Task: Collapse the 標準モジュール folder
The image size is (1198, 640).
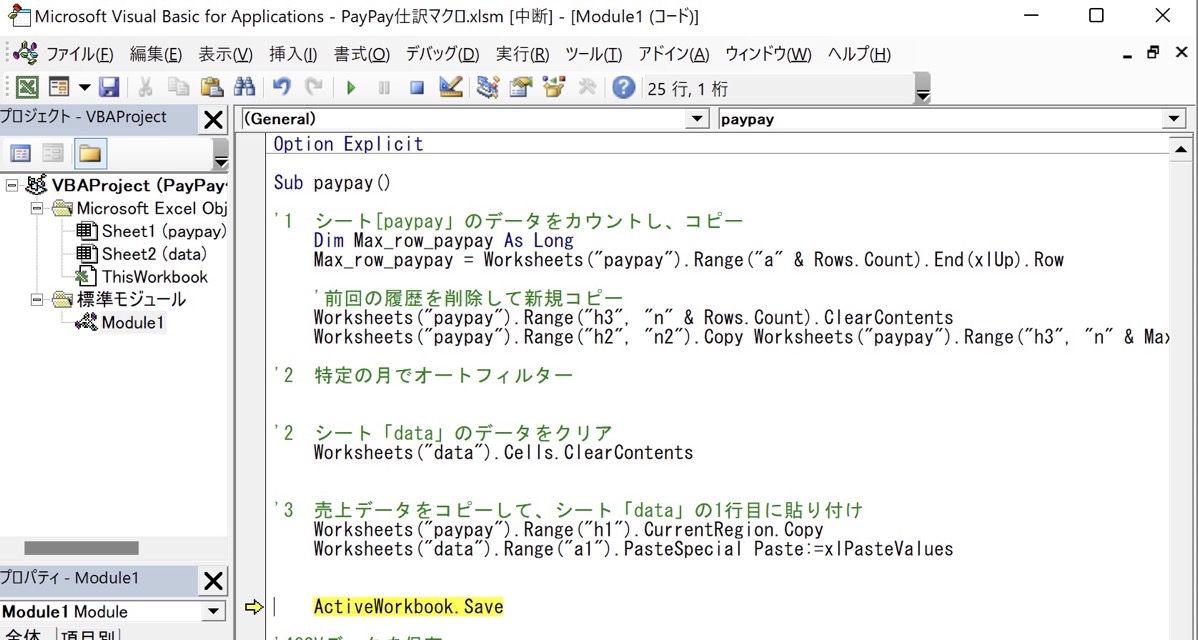Action: (36, 299)
